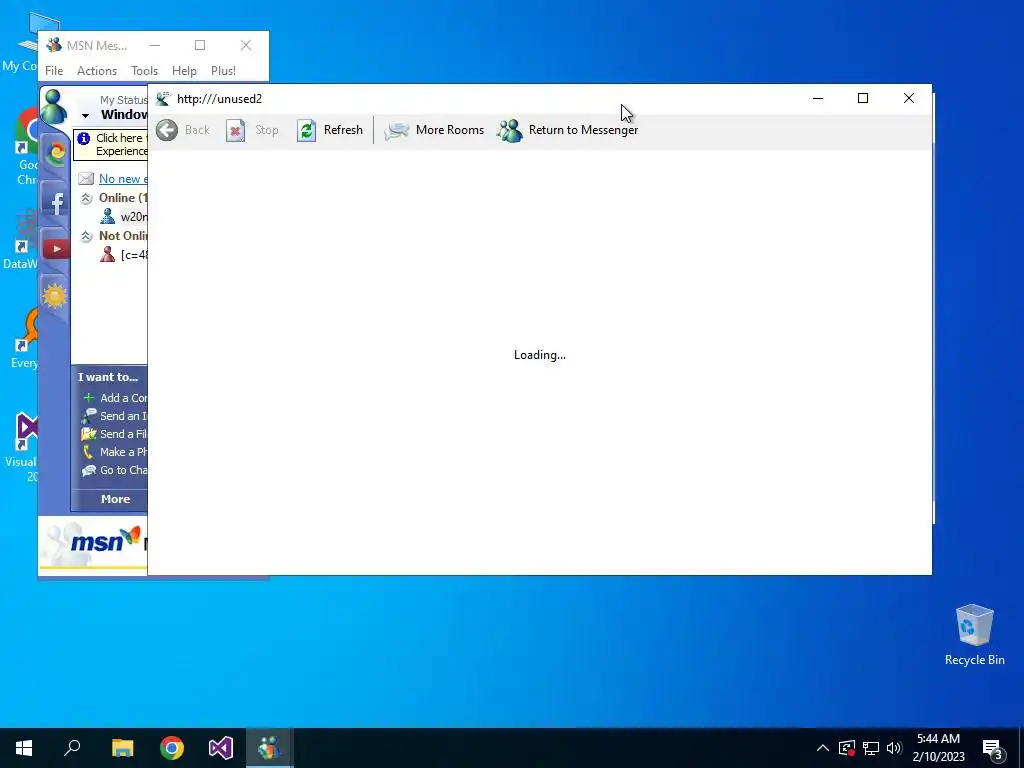Click the Facebook tab in Messenger sidebar
The height and width of the screenshot is (768, 1024).
point(56,203)
